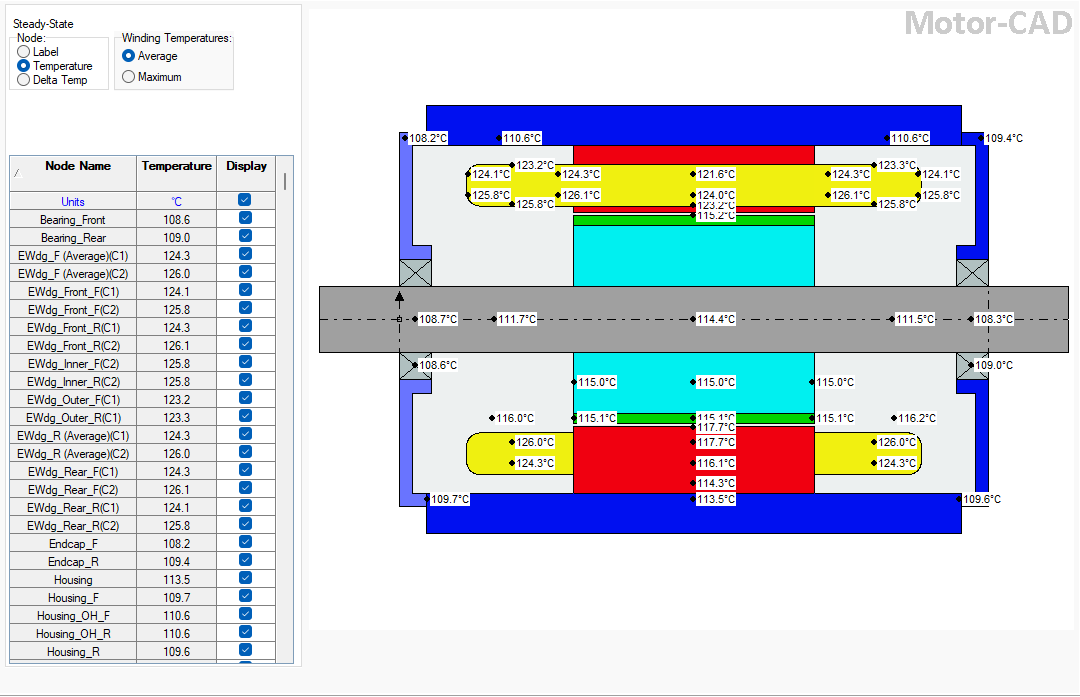The image size is (1080, 697).
Task: Select EWdg_F (Average)(C2) row name
Action: 72,273
